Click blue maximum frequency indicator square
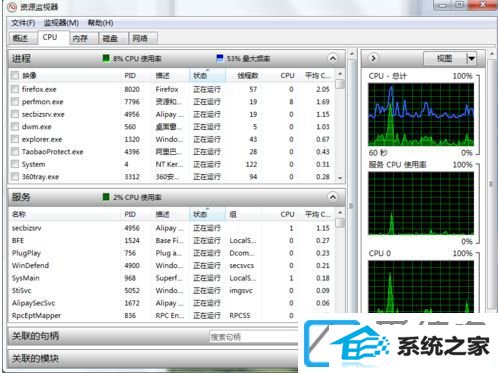The image size is (498, 373). pyautogui.click(x=220, y=58)
